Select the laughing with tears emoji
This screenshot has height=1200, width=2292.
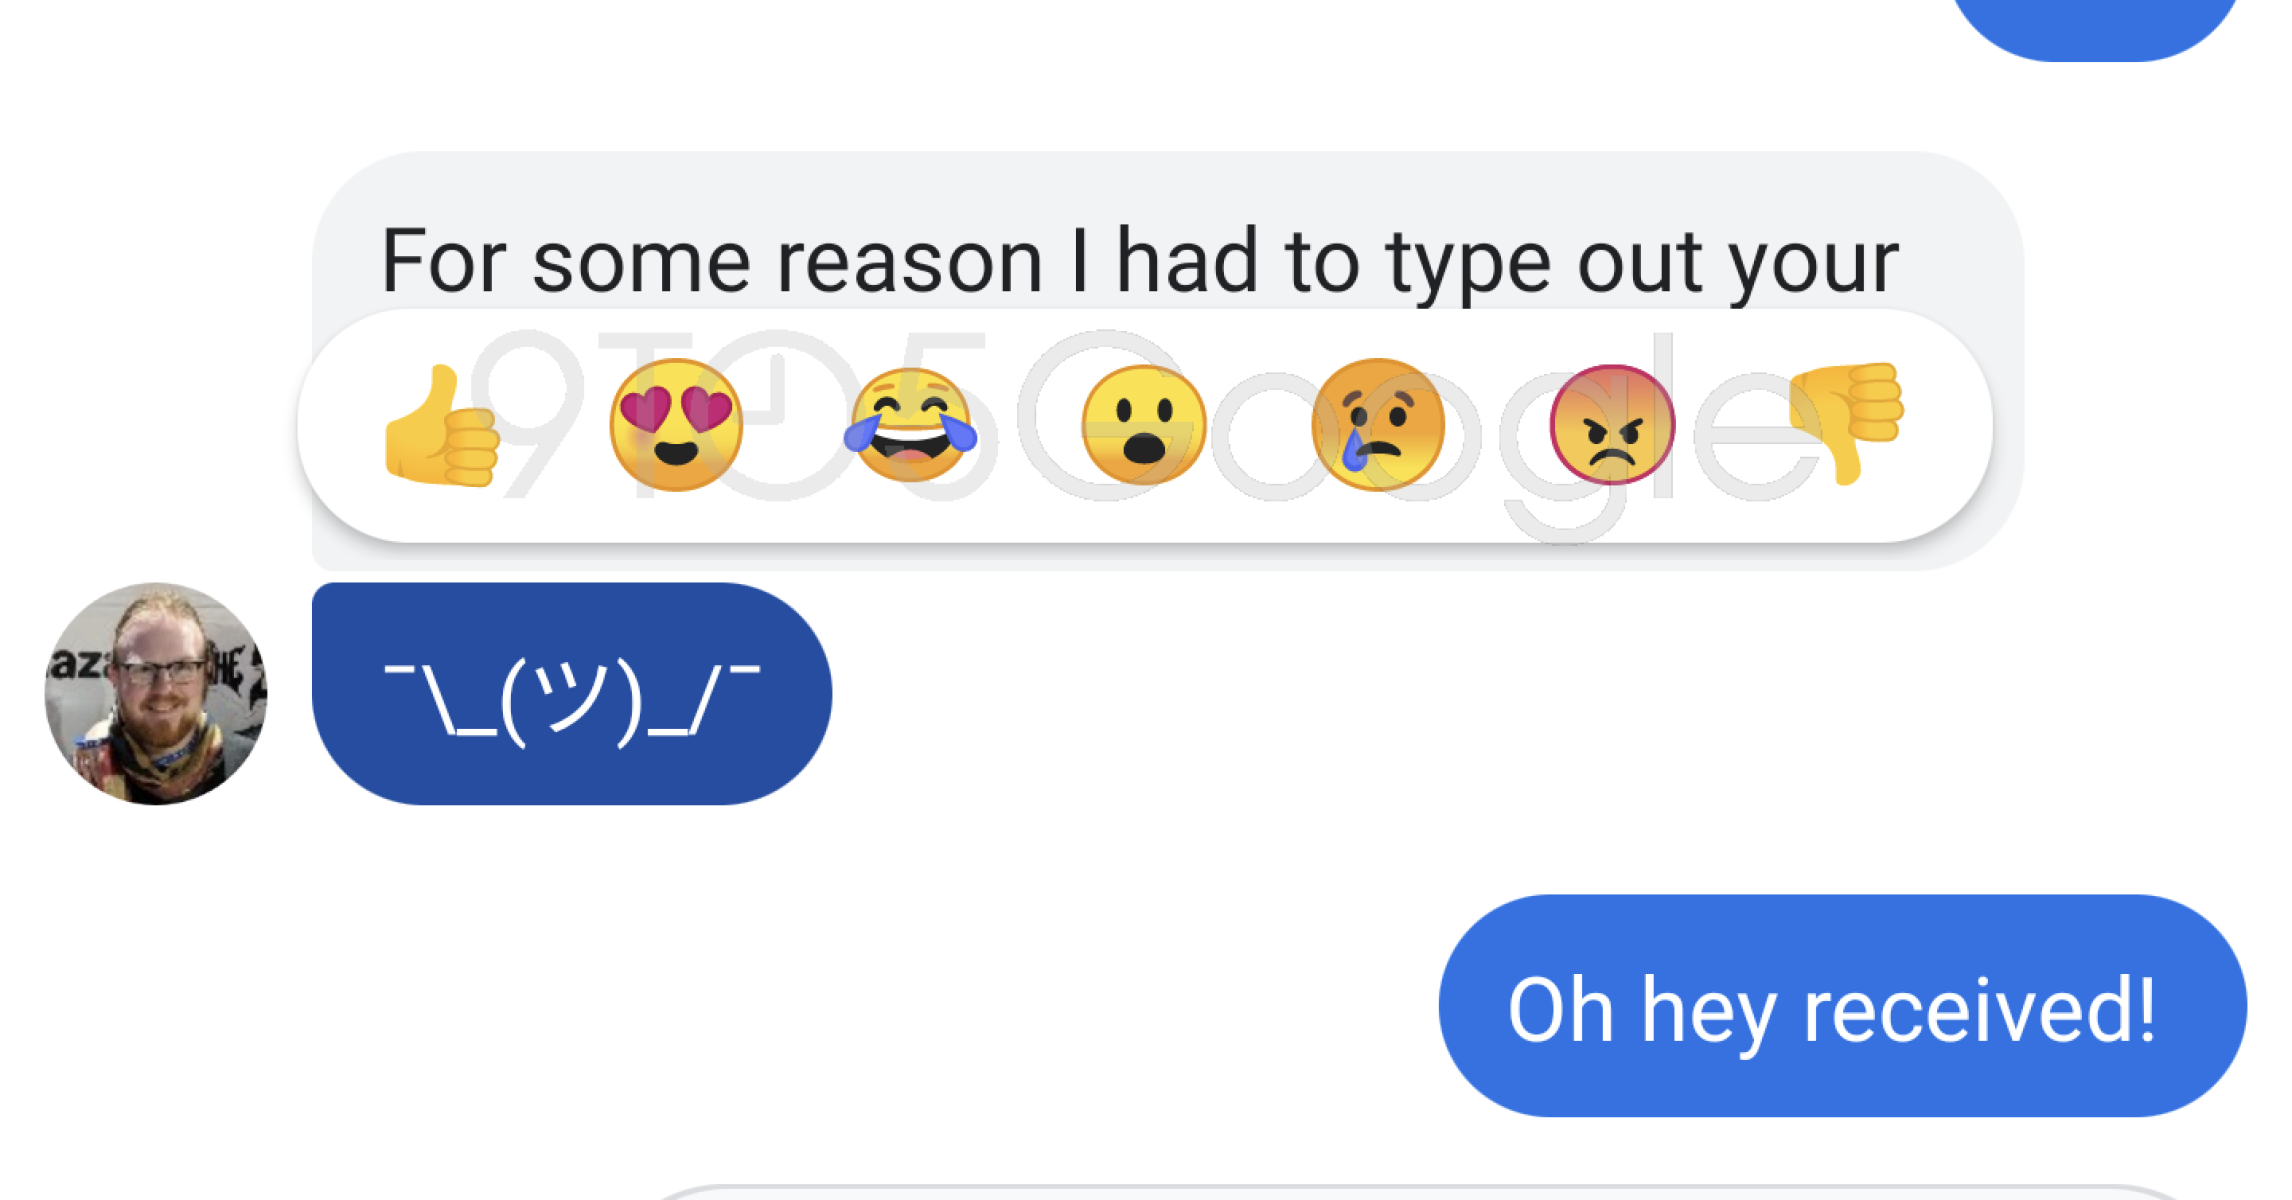tap(910, 425)
